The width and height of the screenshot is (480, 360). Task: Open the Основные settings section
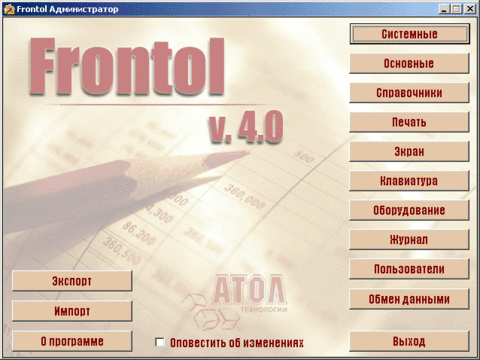(409, 63)
